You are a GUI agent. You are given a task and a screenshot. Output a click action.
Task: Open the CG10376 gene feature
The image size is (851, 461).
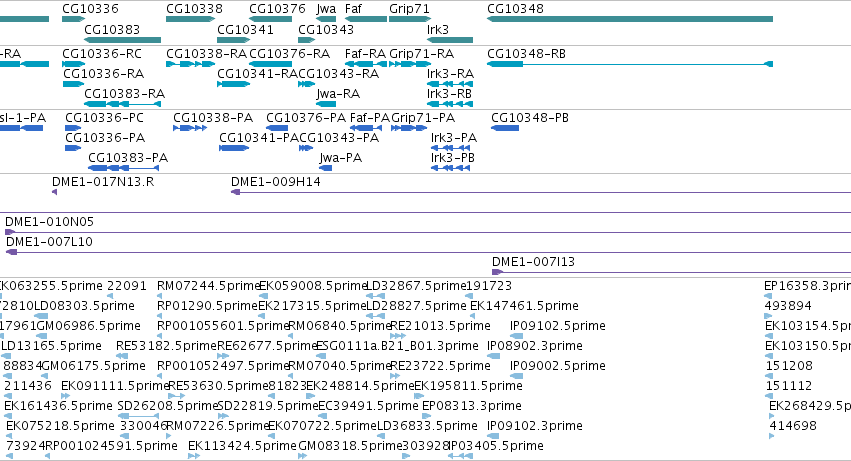[x=270, y=19]
